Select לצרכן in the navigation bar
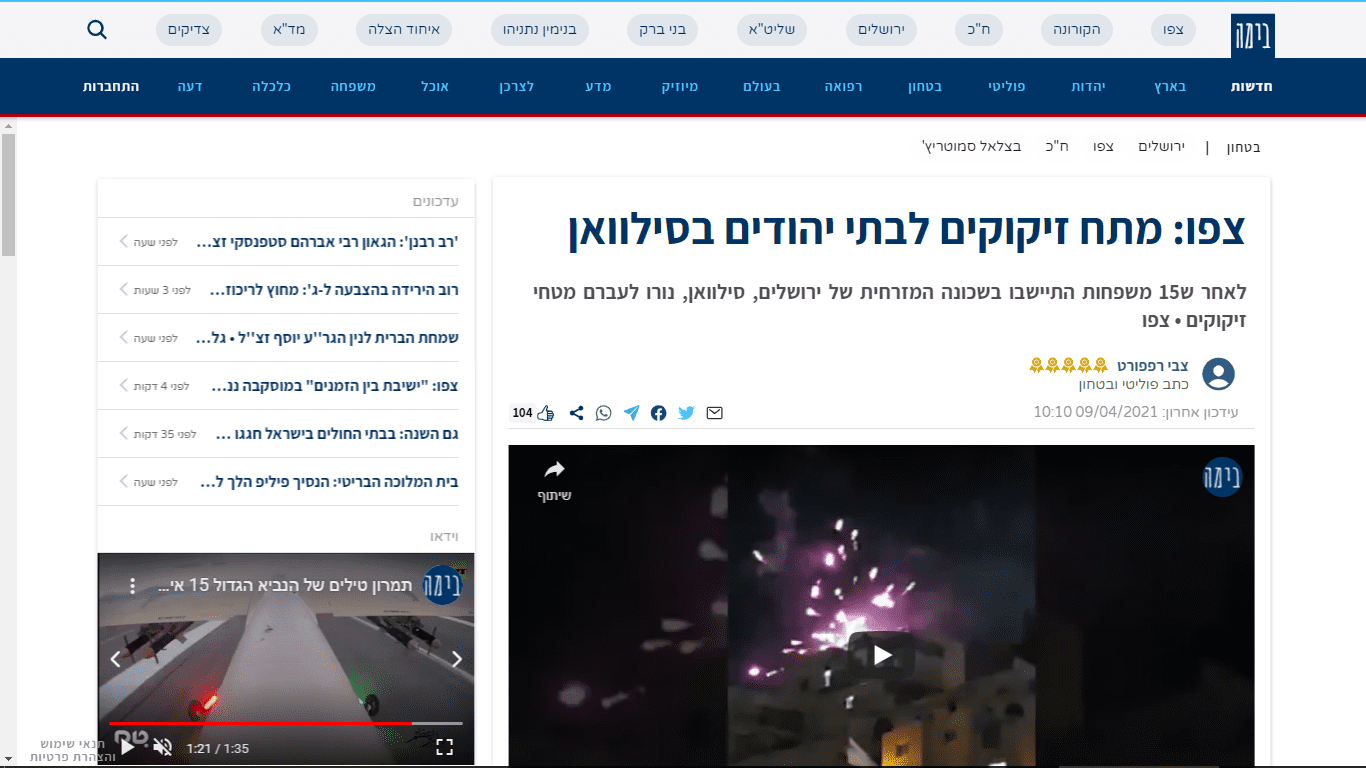 (517, 87)
